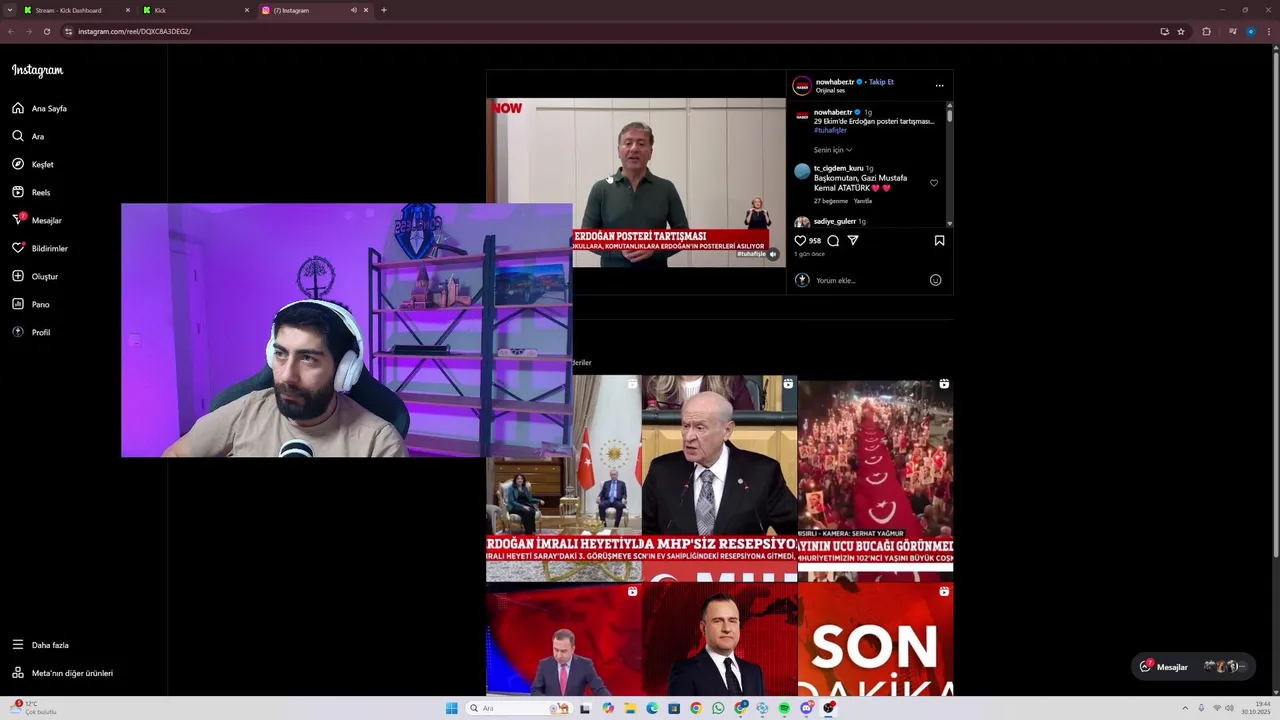Open Spotify from taskbar
This screenshot has width=1280, height=720.
pos(784,708)
